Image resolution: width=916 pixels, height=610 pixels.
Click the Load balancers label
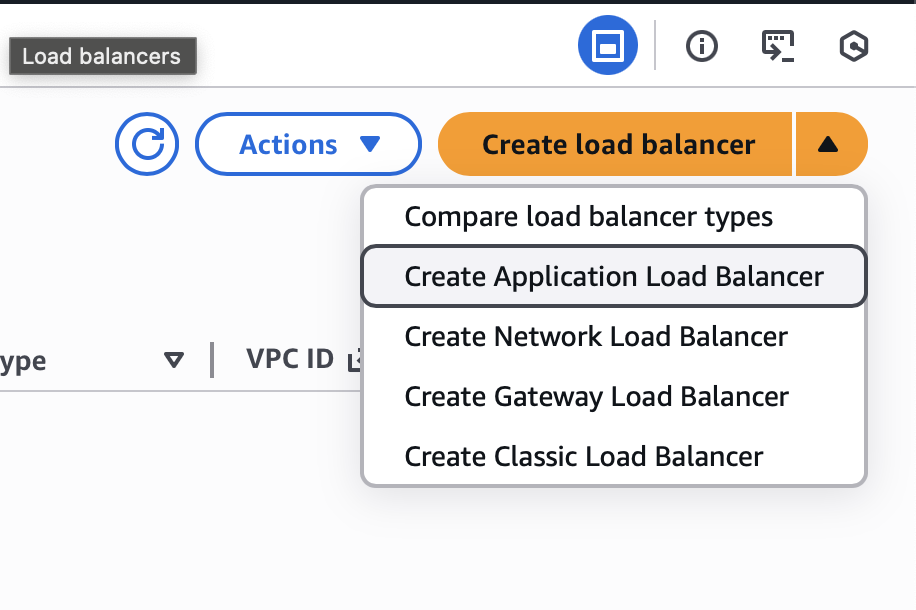click(101, 56)
